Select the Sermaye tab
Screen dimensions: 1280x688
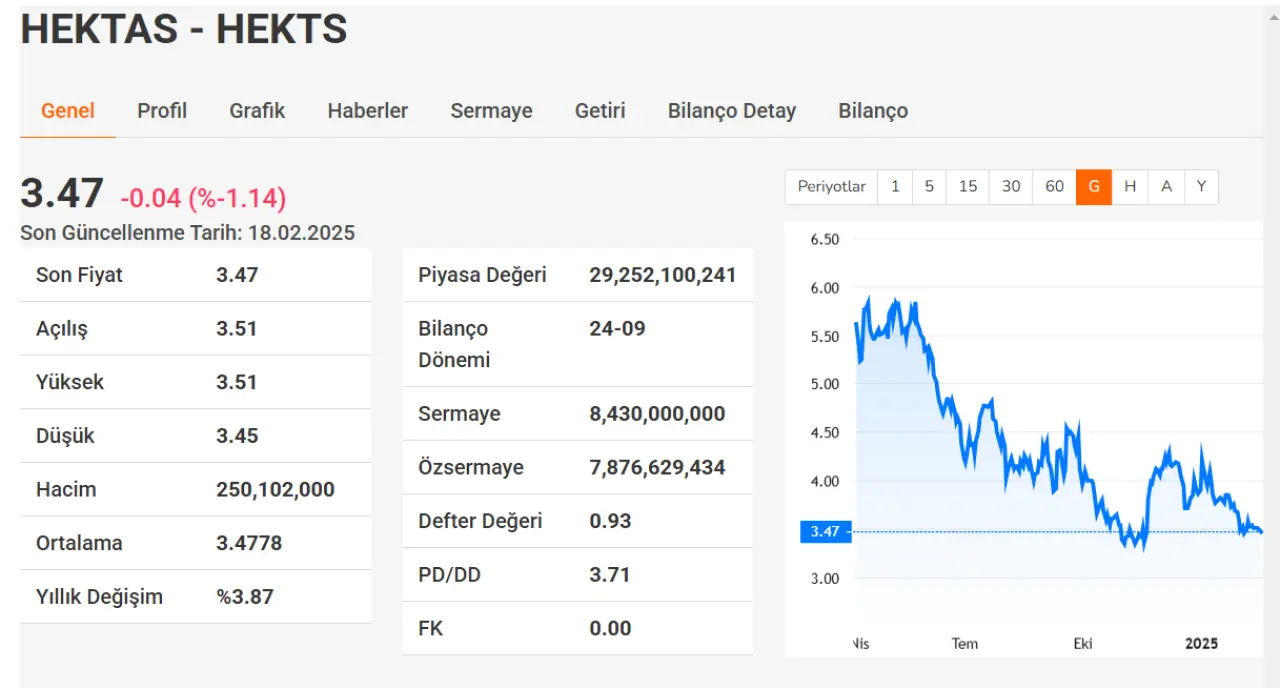pos(491,111)
